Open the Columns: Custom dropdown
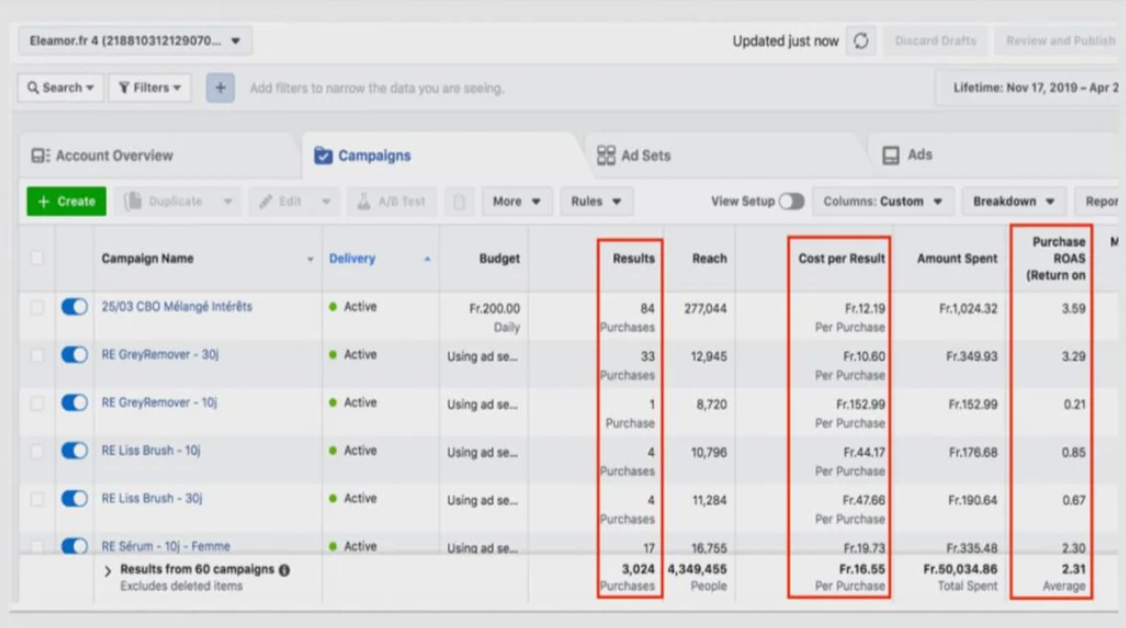The width and height of the screenshot is (1126, 628). [x=882, y=201]
